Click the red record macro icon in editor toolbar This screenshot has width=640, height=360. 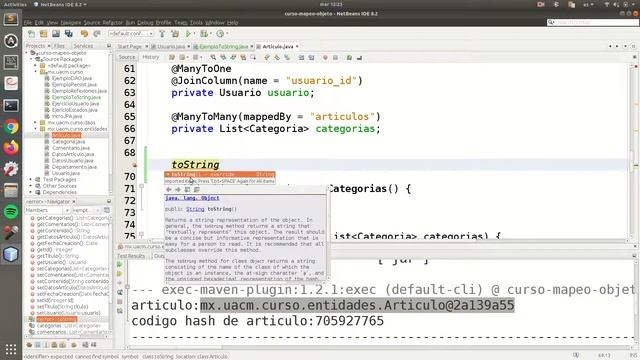coord(325,58)
